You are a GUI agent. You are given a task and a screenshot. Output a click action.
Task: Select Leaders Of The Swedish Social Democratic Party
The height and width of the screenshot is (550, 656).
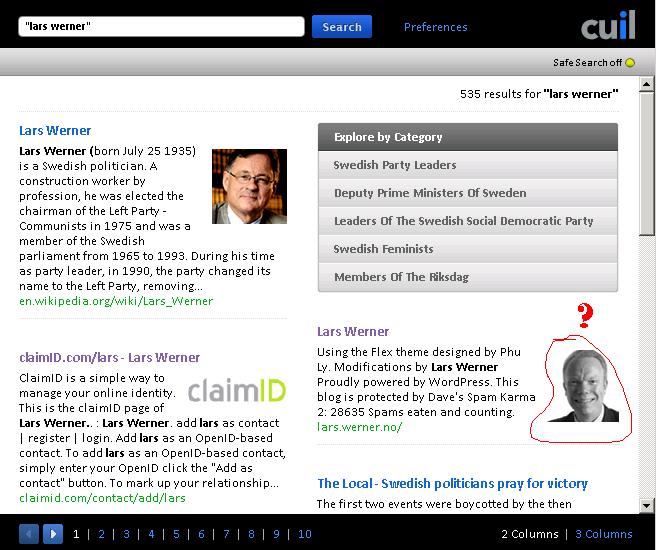point(468,221)
